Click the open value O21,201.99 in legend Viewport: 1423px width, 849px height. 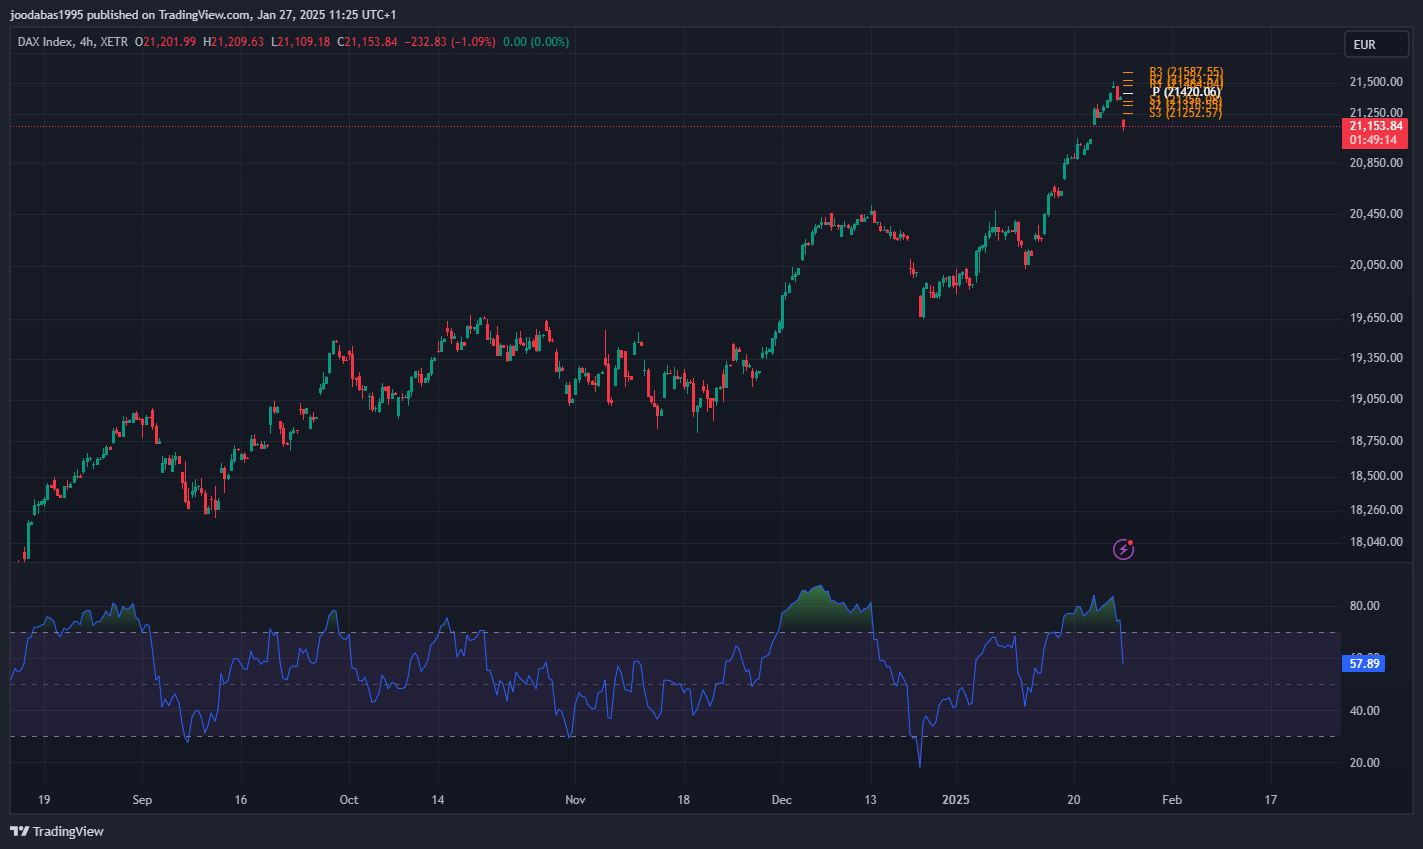pyautogui.click(x=167, y=42)
